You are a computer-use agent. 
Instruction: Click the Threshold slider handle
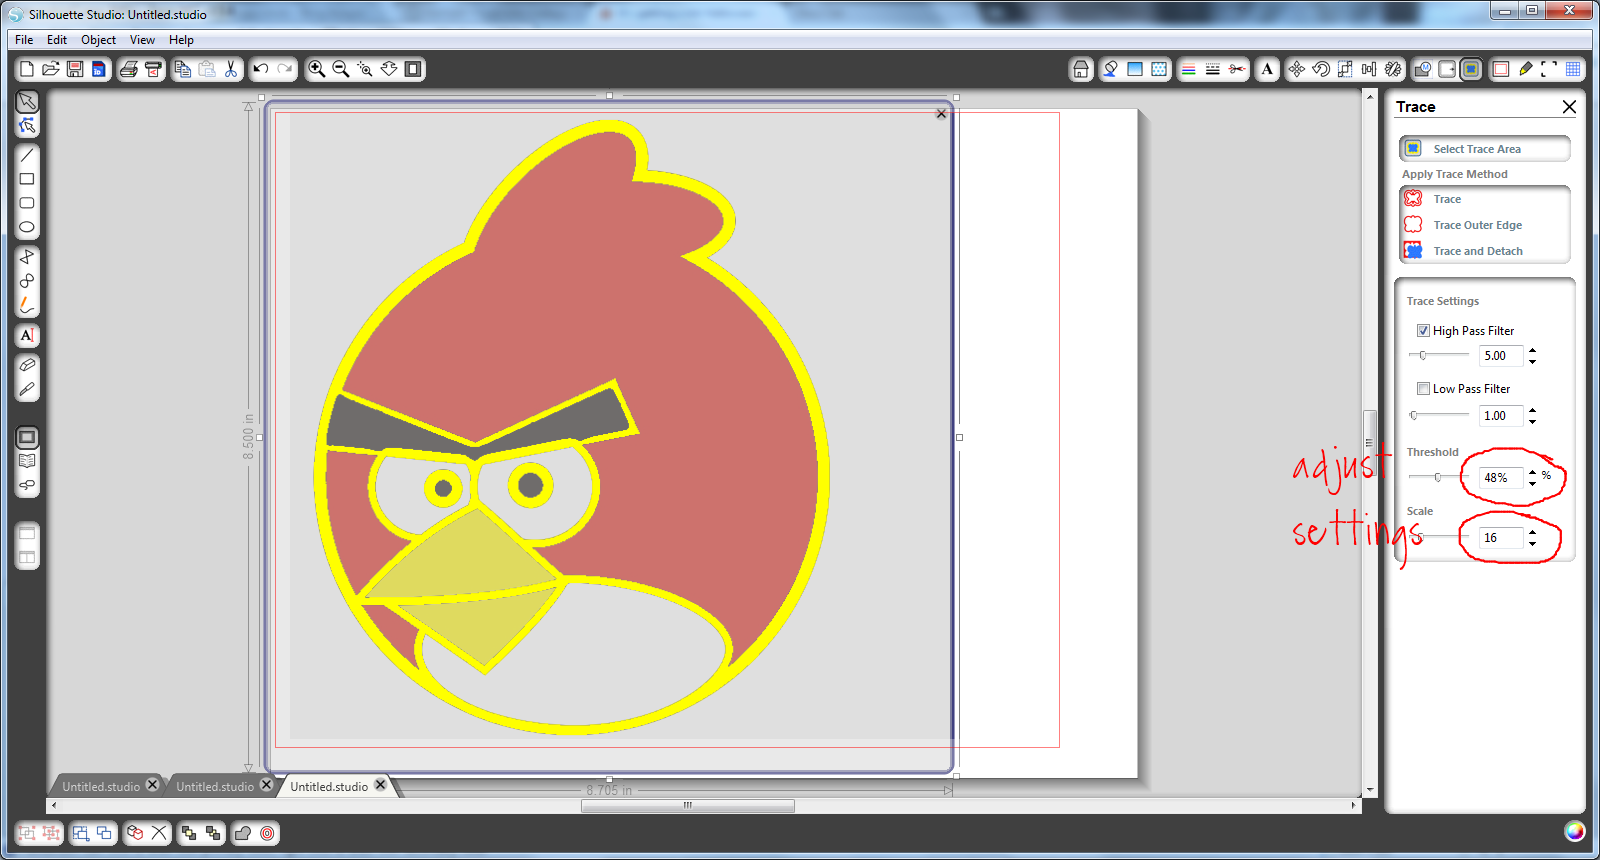click(1438, 477)
